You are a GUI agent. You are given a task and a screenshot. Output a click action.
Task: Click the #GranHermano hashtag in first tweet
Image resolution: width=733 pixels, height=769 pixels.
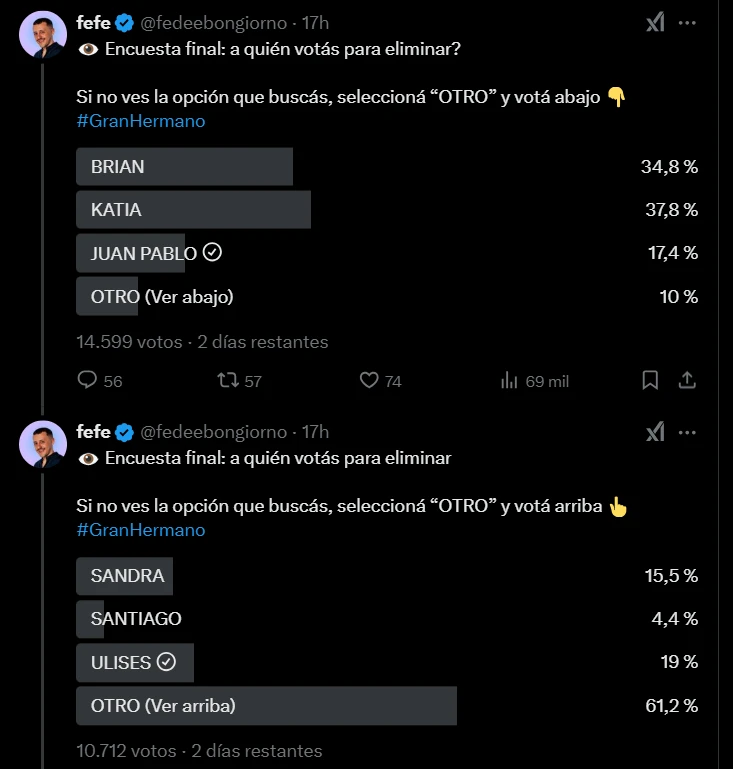point(140,121)
